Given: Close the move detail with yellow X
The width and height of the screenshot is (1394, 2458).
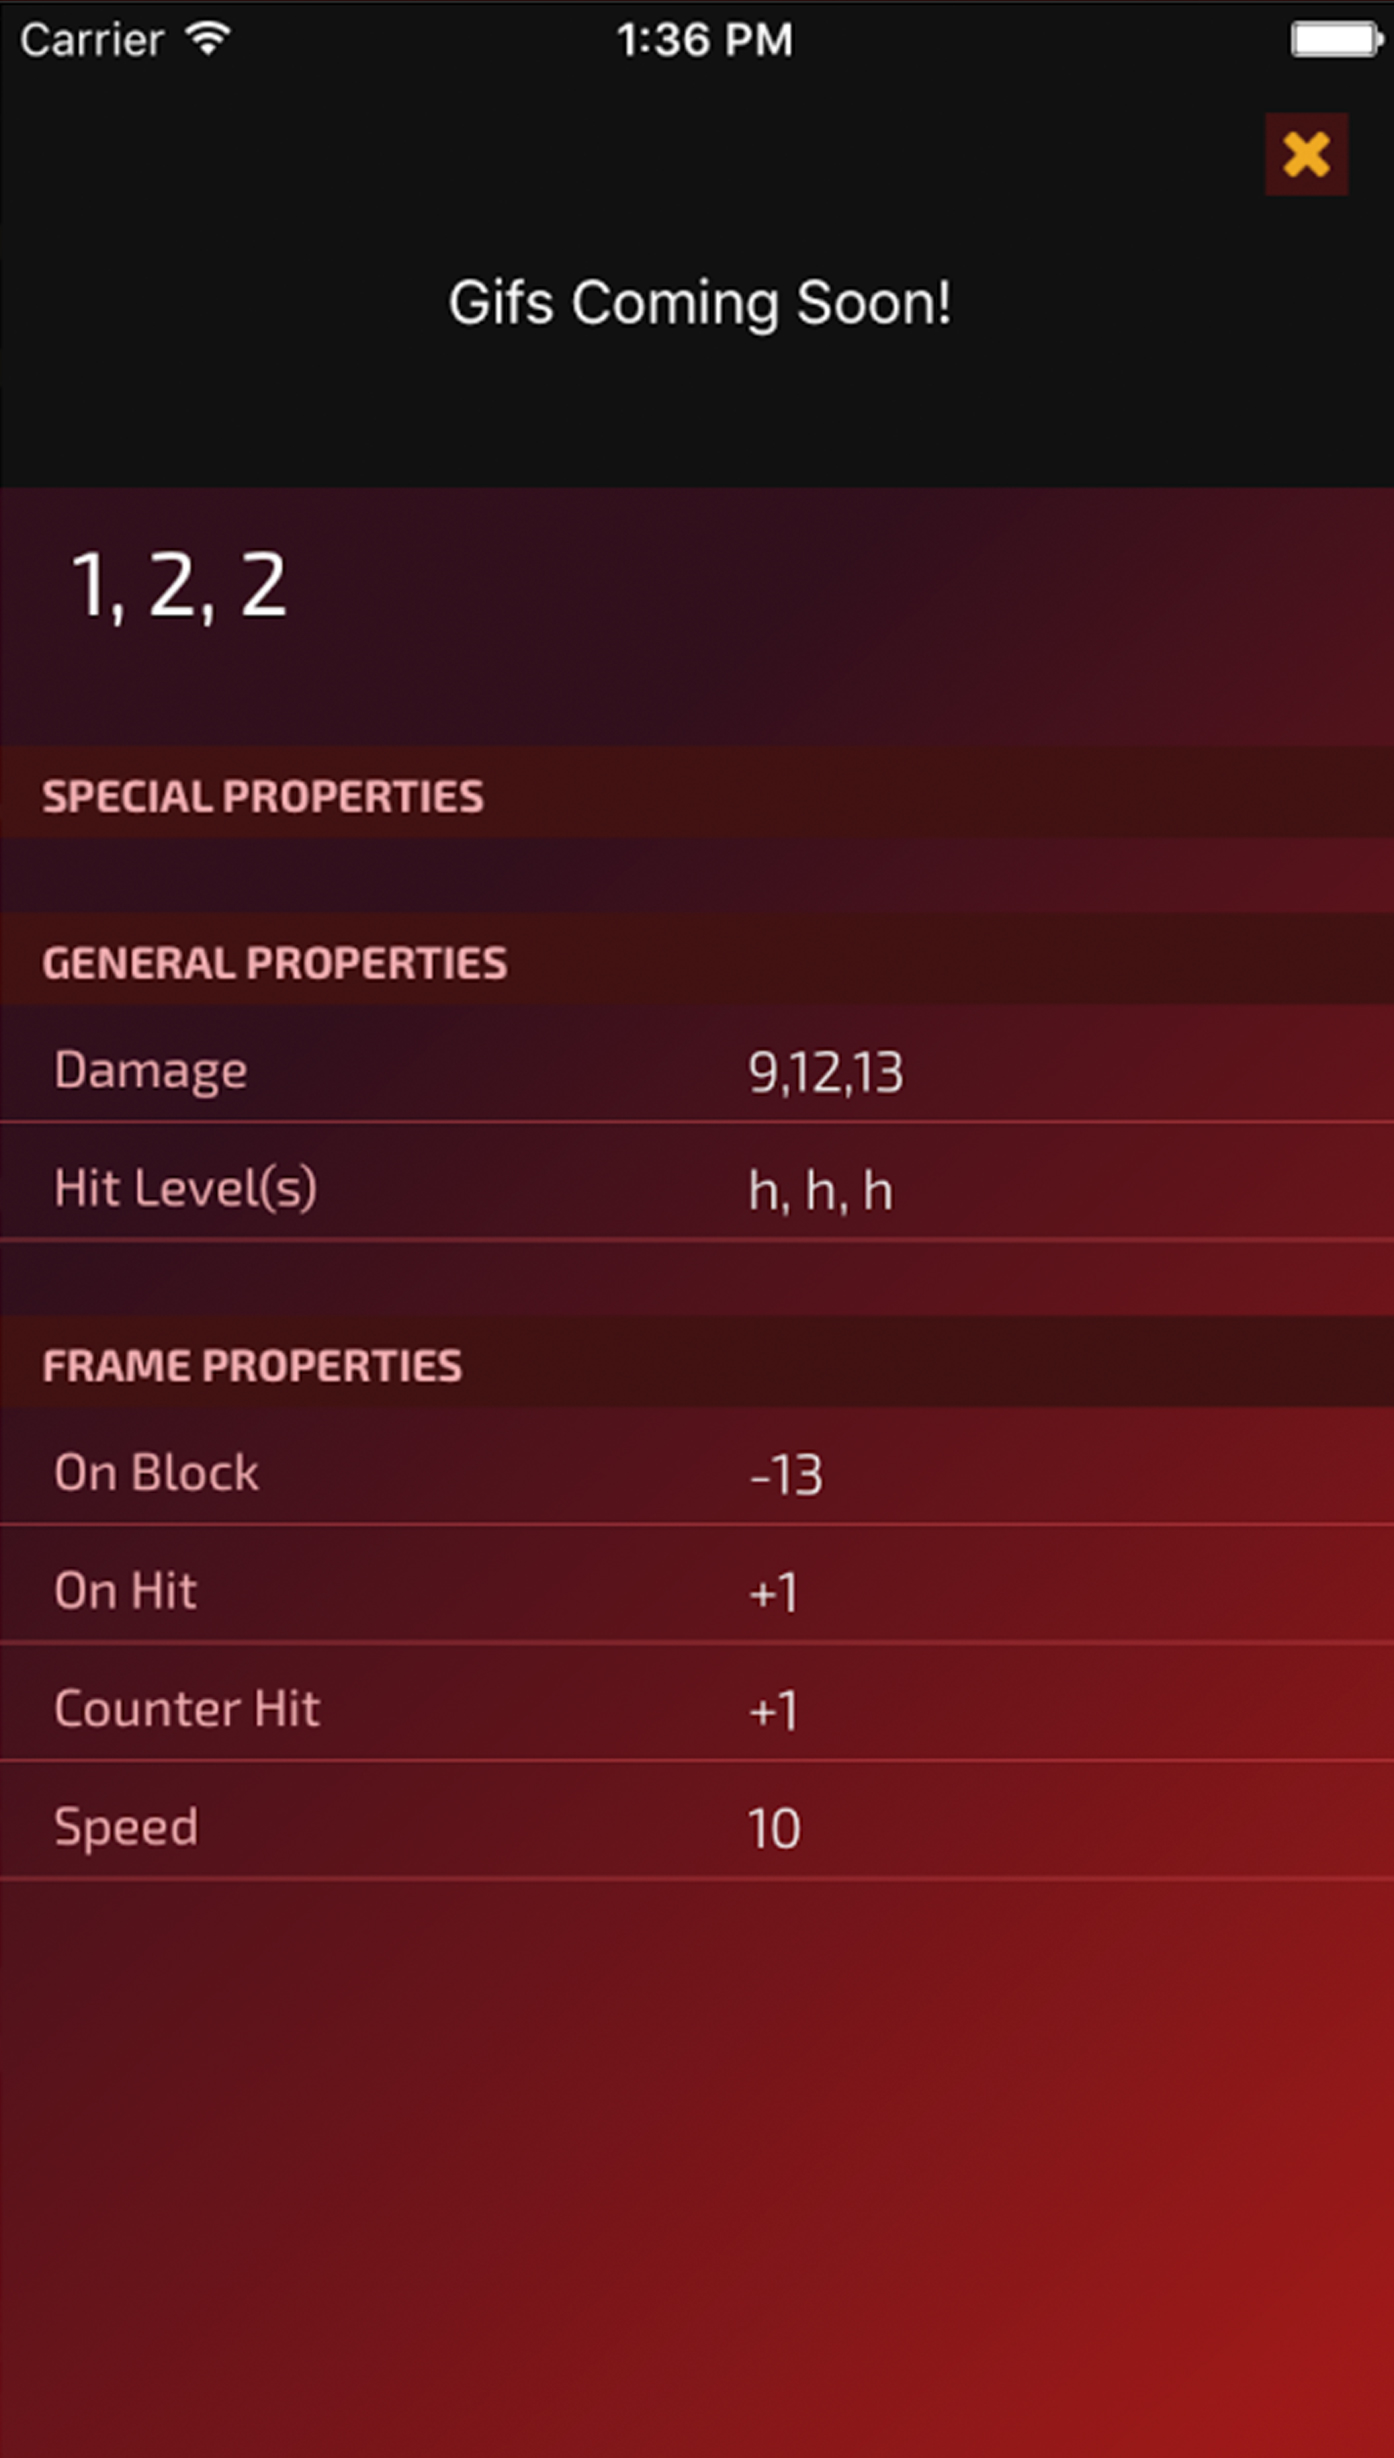Looking at the screenshot, I should 1306,154.
